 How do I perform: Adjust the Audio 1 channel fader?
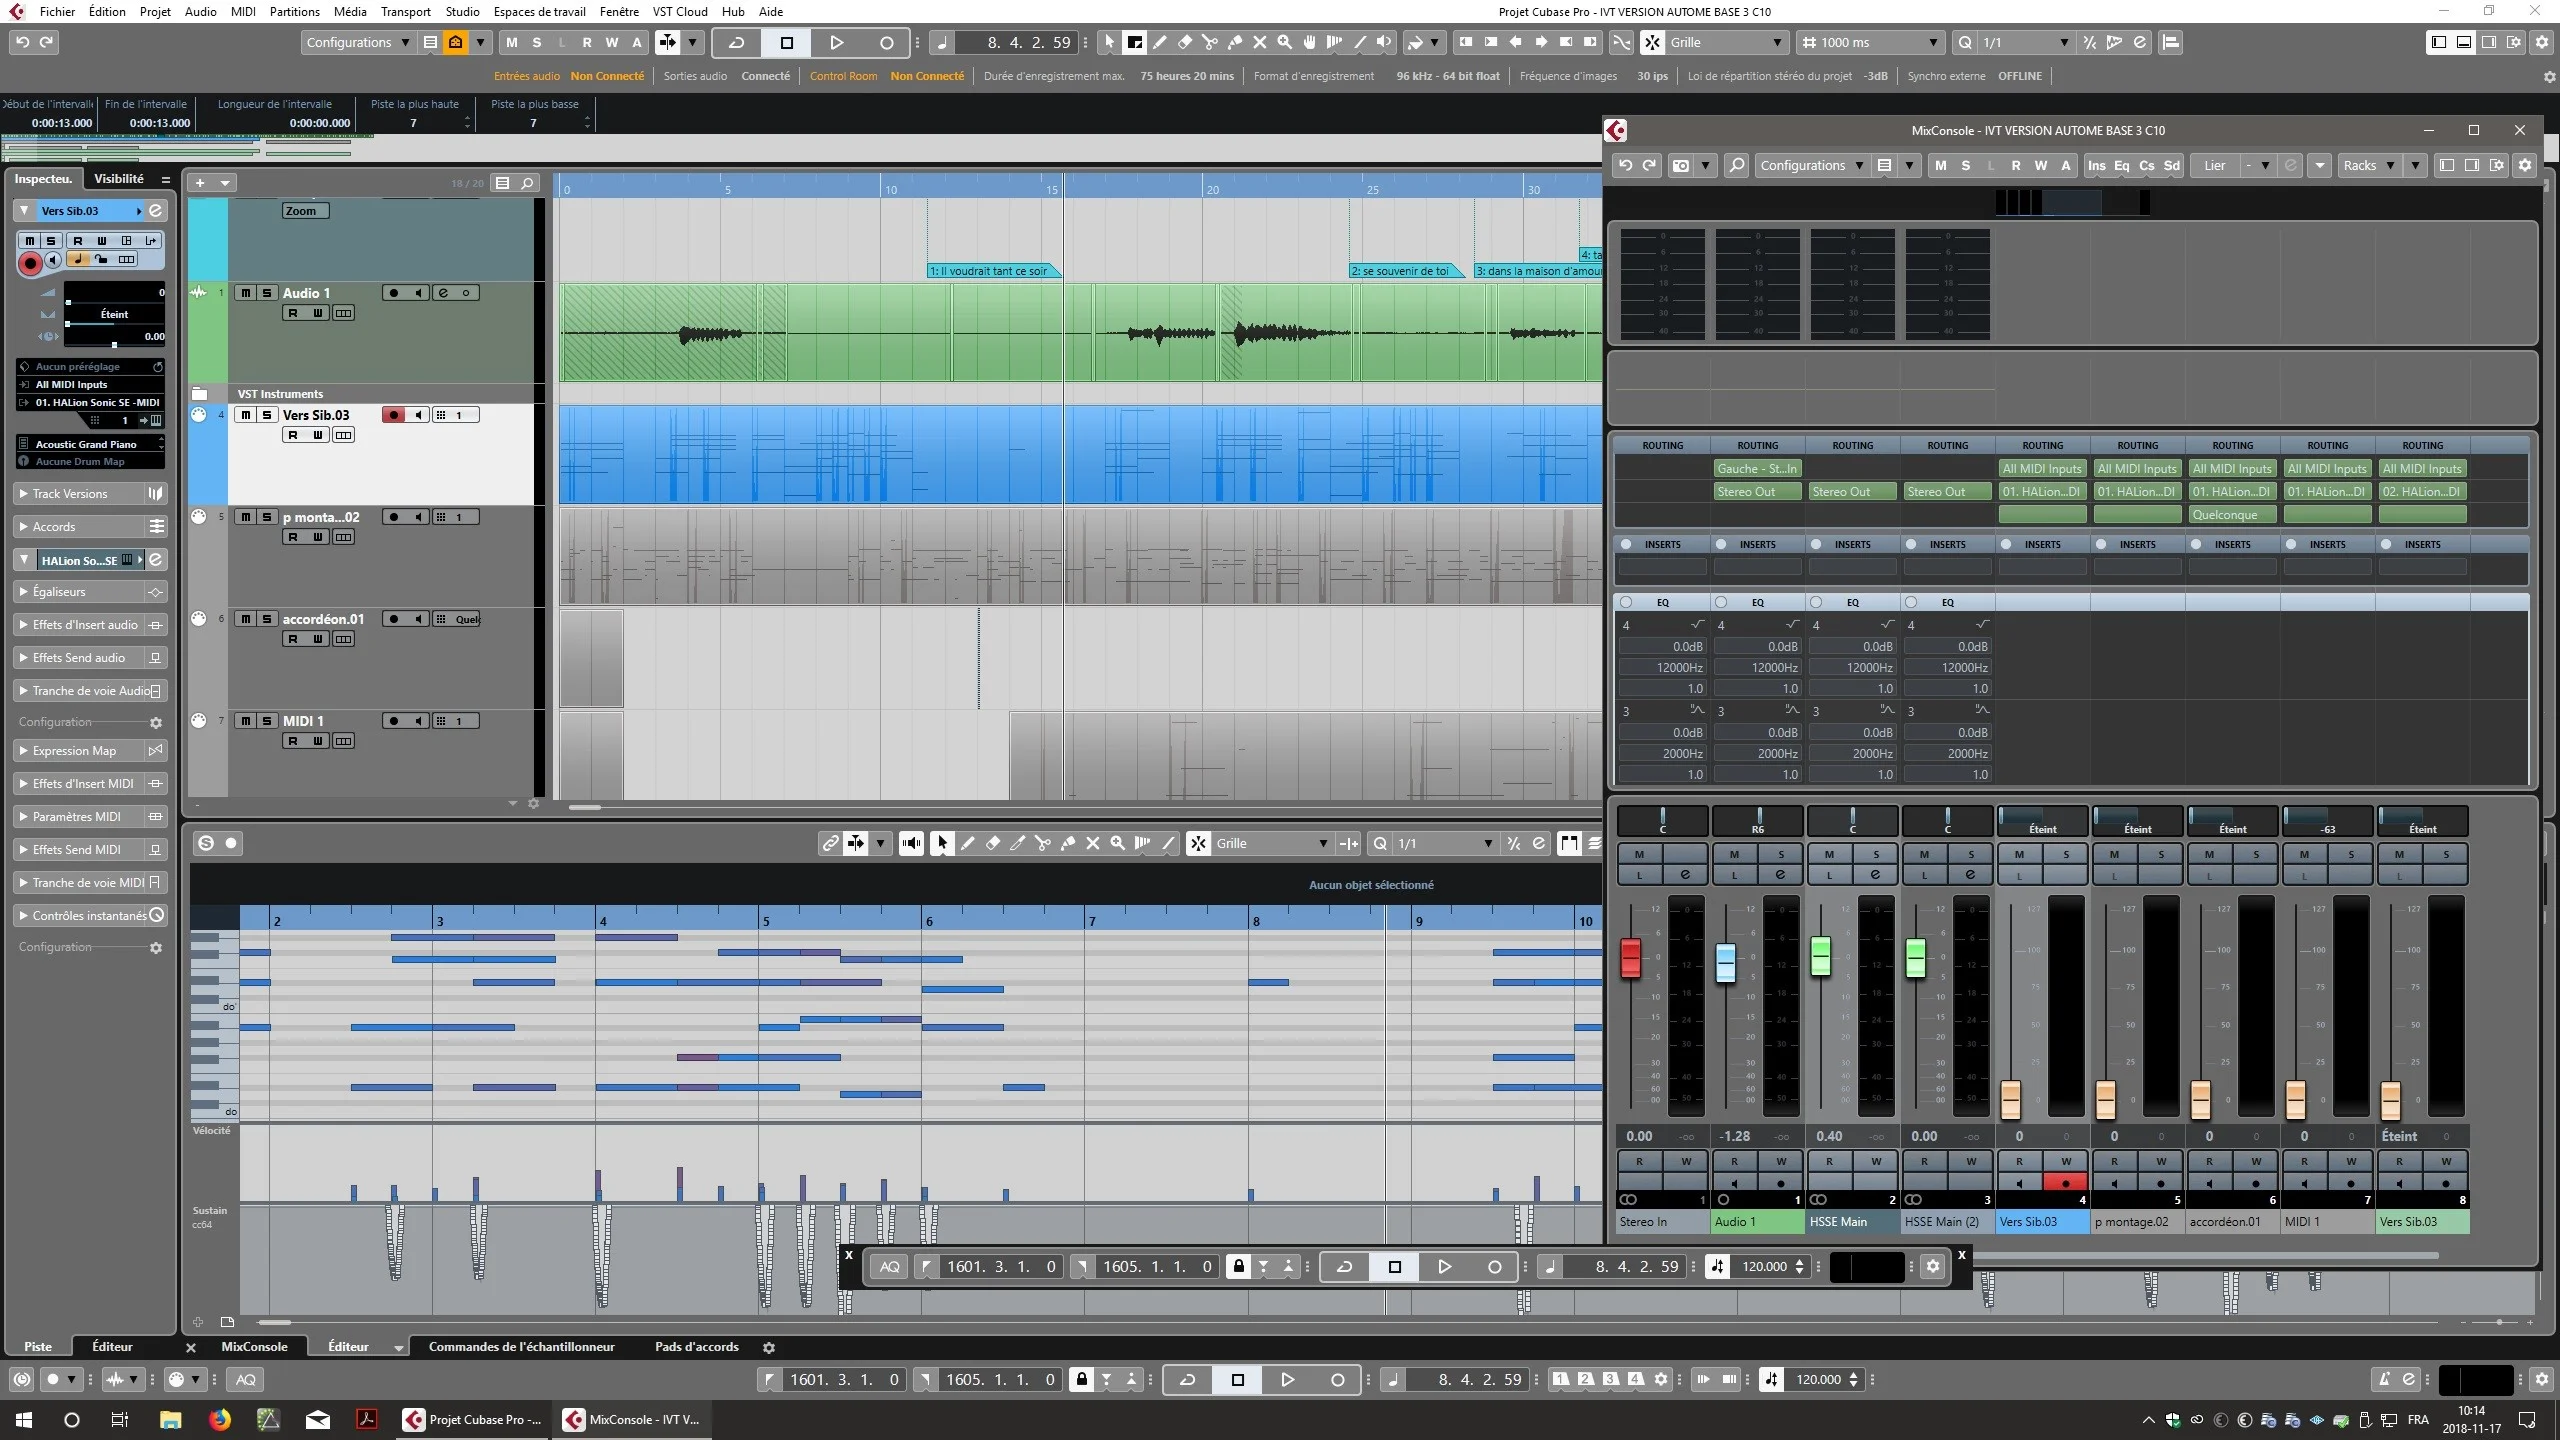1725,963
